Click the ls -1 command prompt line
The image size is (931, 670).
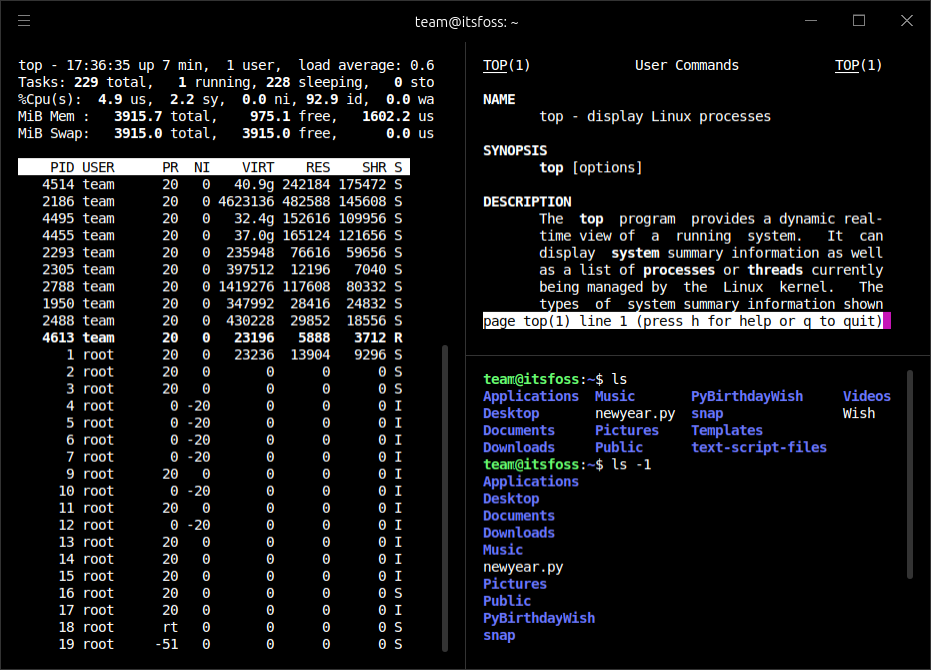coord(566,464)
